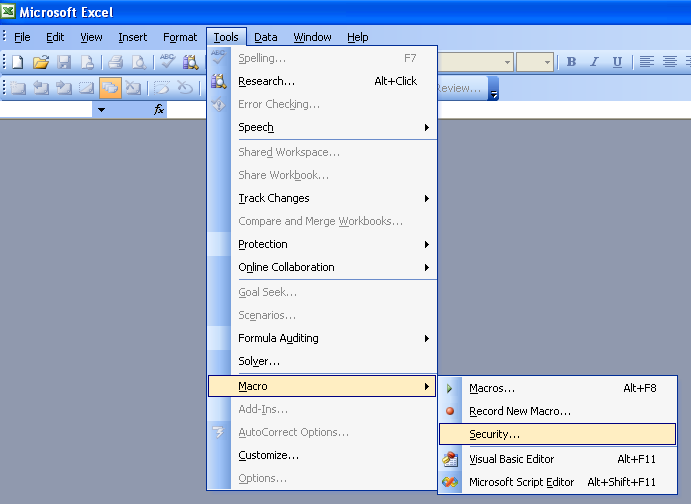This screenshot has height=504, width=691.
Task: Open the View menu
Action: point(91,37)
